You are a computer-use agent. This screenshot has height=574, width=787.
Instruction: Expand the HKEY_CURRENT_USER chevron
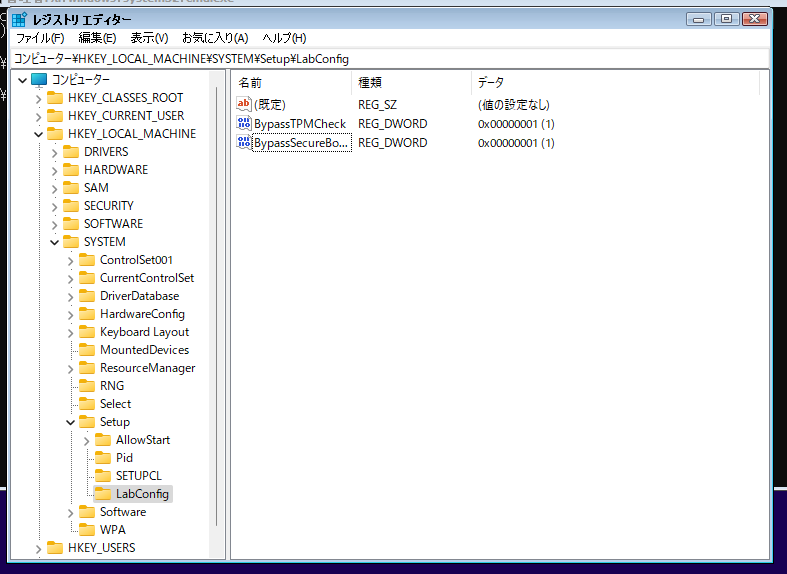pos(39,117)
